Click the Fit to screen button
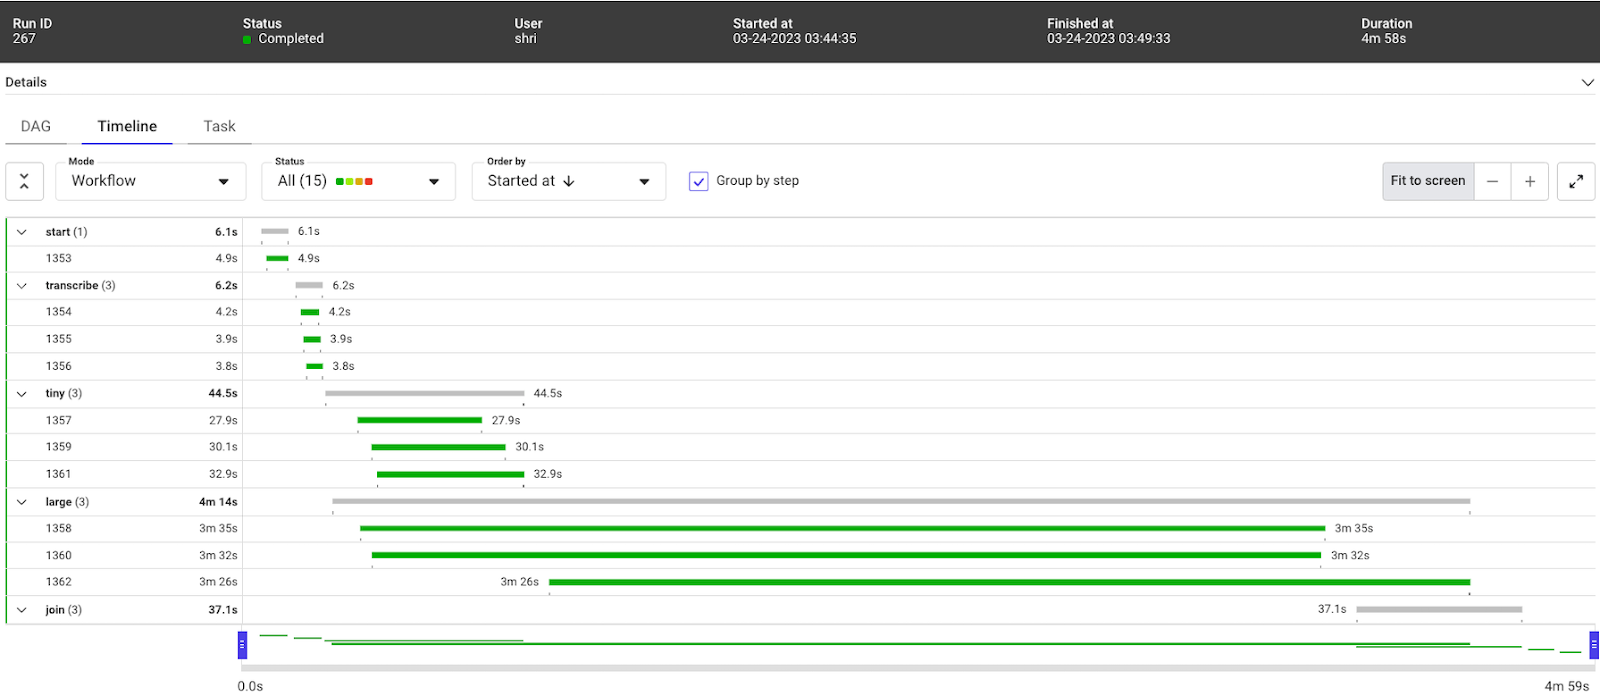 (x=1428, y=181)
